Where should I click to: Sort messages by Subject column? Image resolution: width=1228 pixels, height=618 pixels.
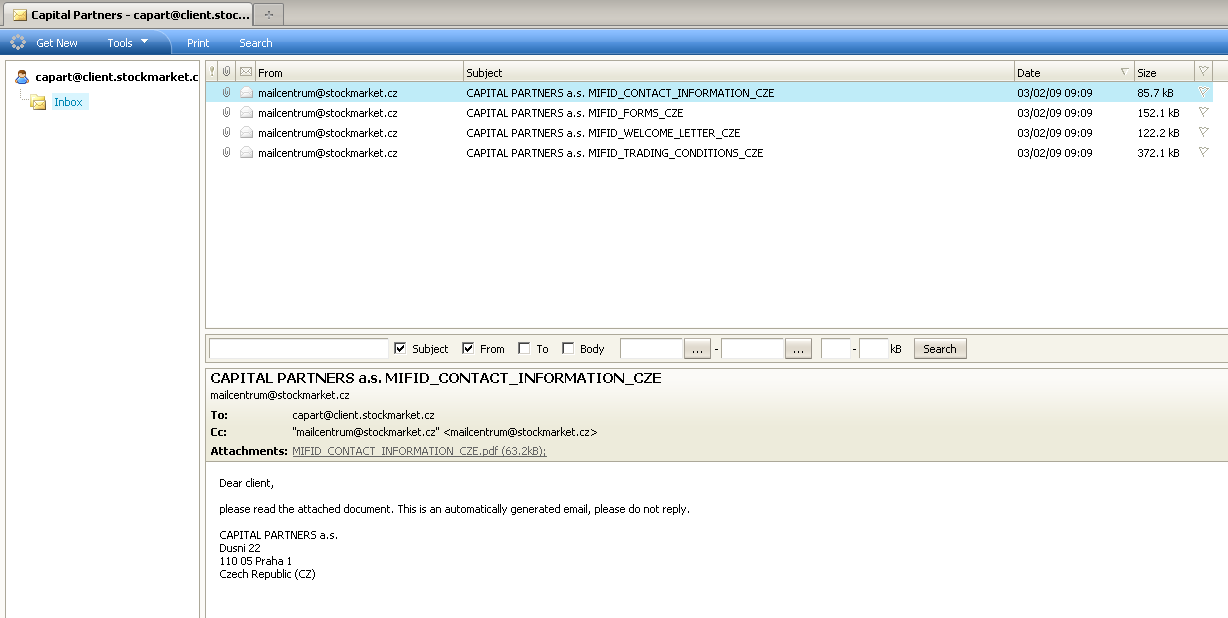[x=739, y=72]
